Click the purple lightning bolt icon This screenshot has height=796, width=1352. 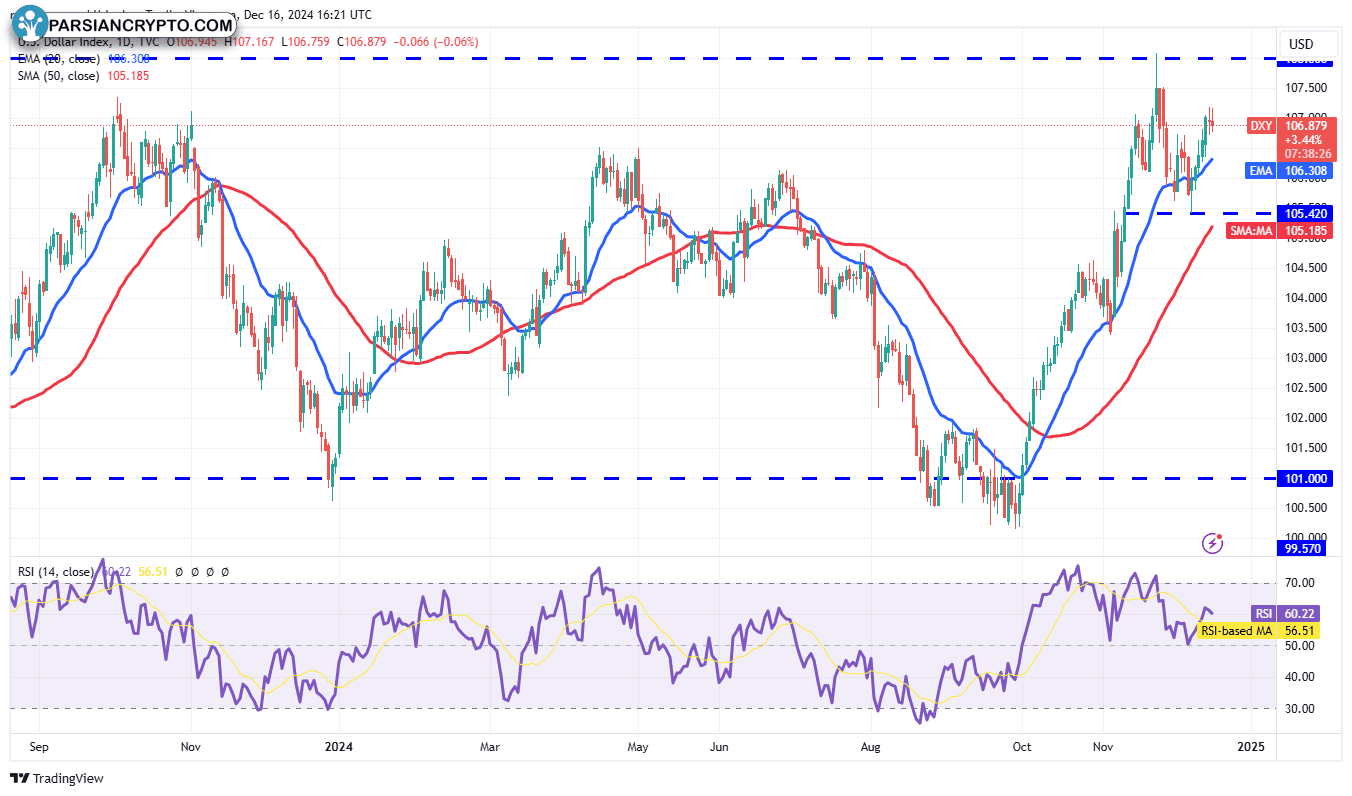pyautogui.click(x=1212, y=543)
